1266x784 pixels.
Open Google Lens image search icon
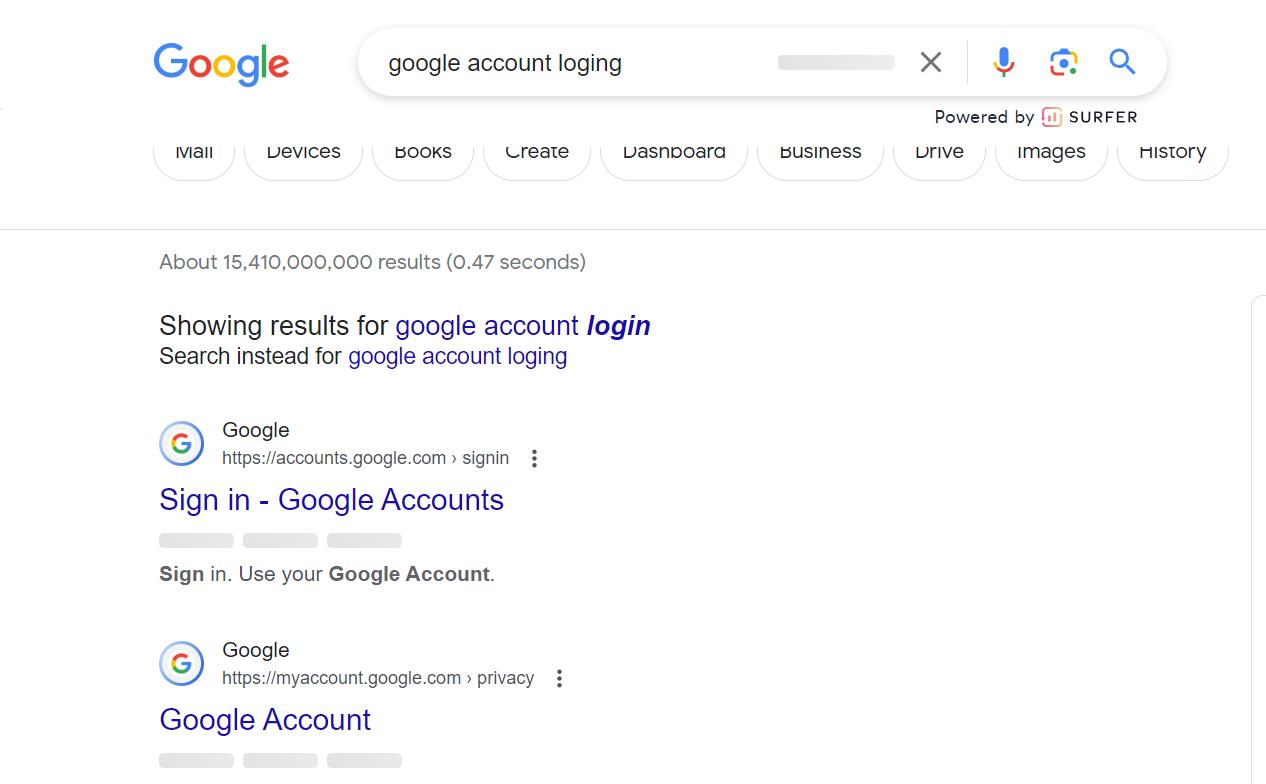point(1063,61)
